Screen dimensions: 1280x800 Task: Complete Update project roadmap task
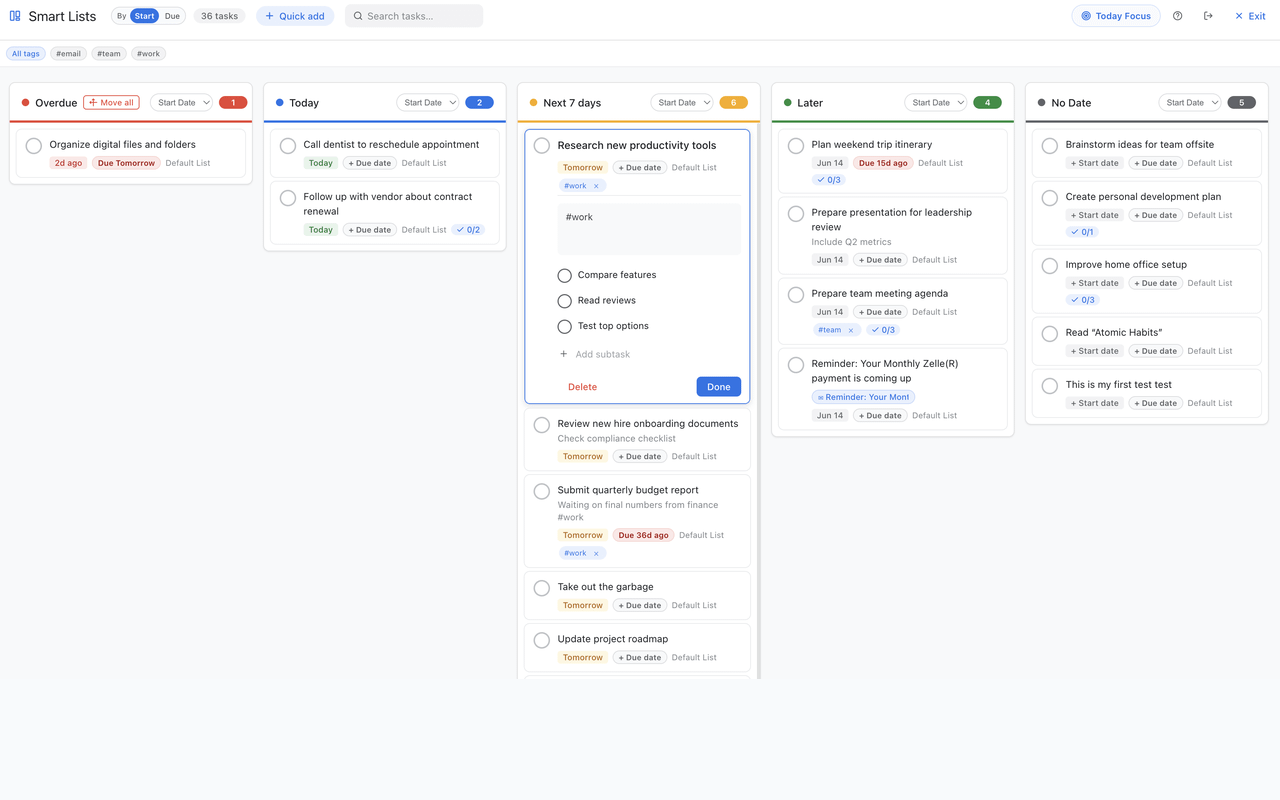click(542, 640)
